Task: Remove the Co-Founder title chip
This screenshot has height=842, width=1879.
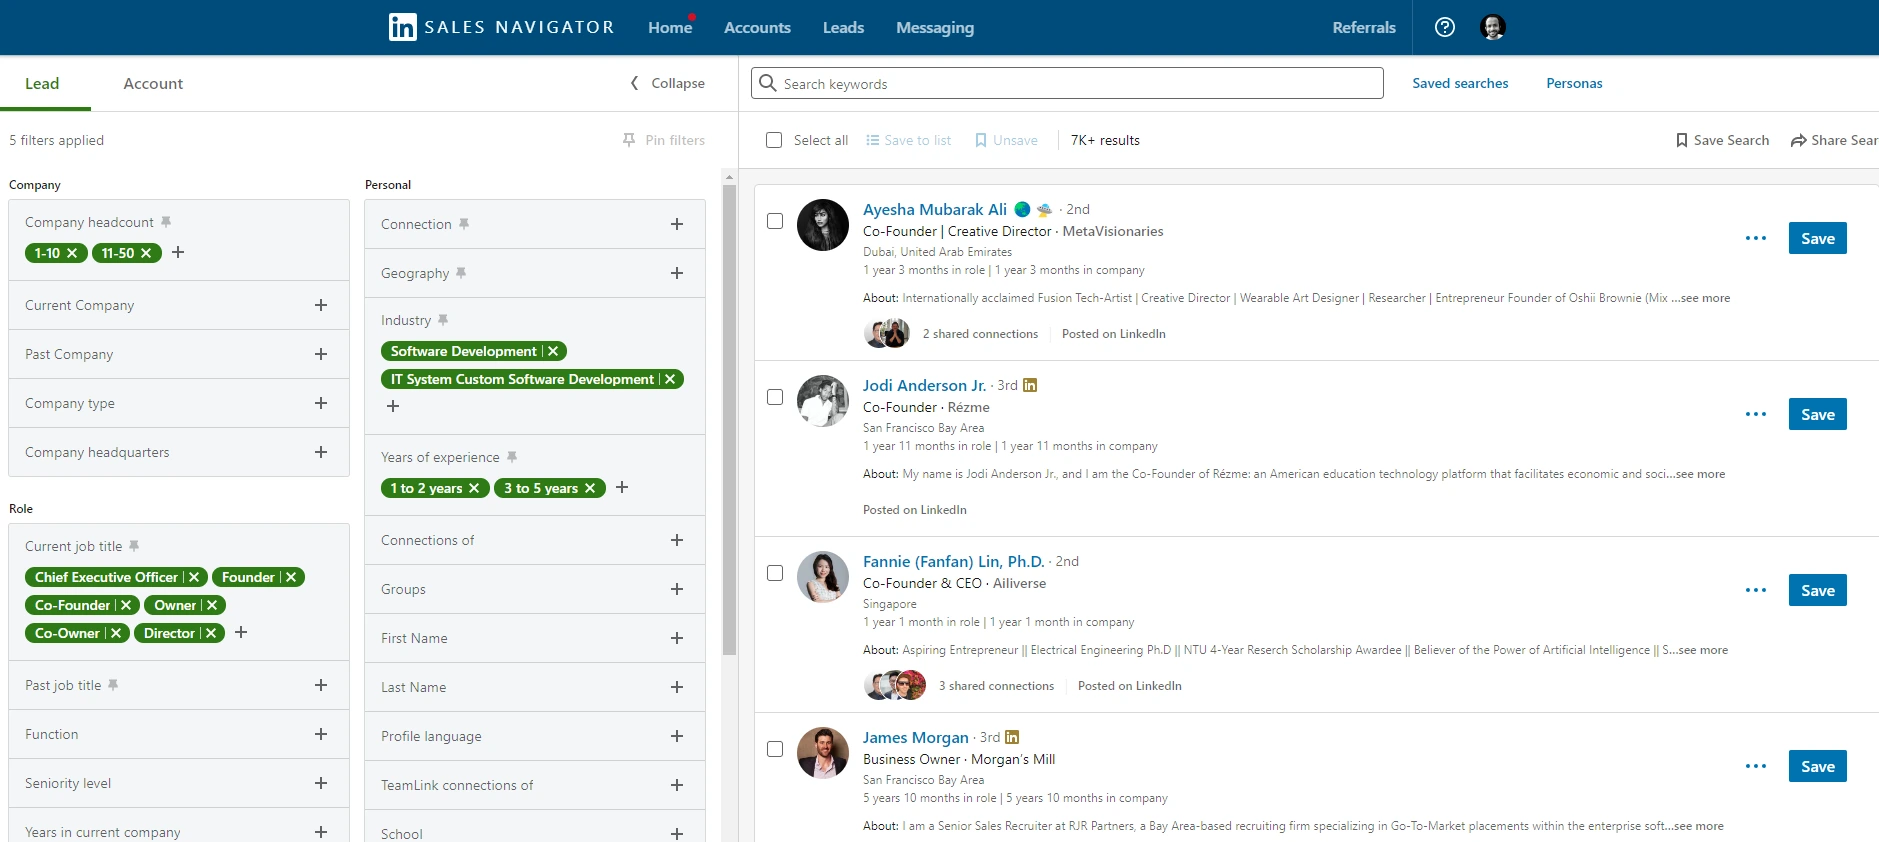Action: tap(126, 605)
